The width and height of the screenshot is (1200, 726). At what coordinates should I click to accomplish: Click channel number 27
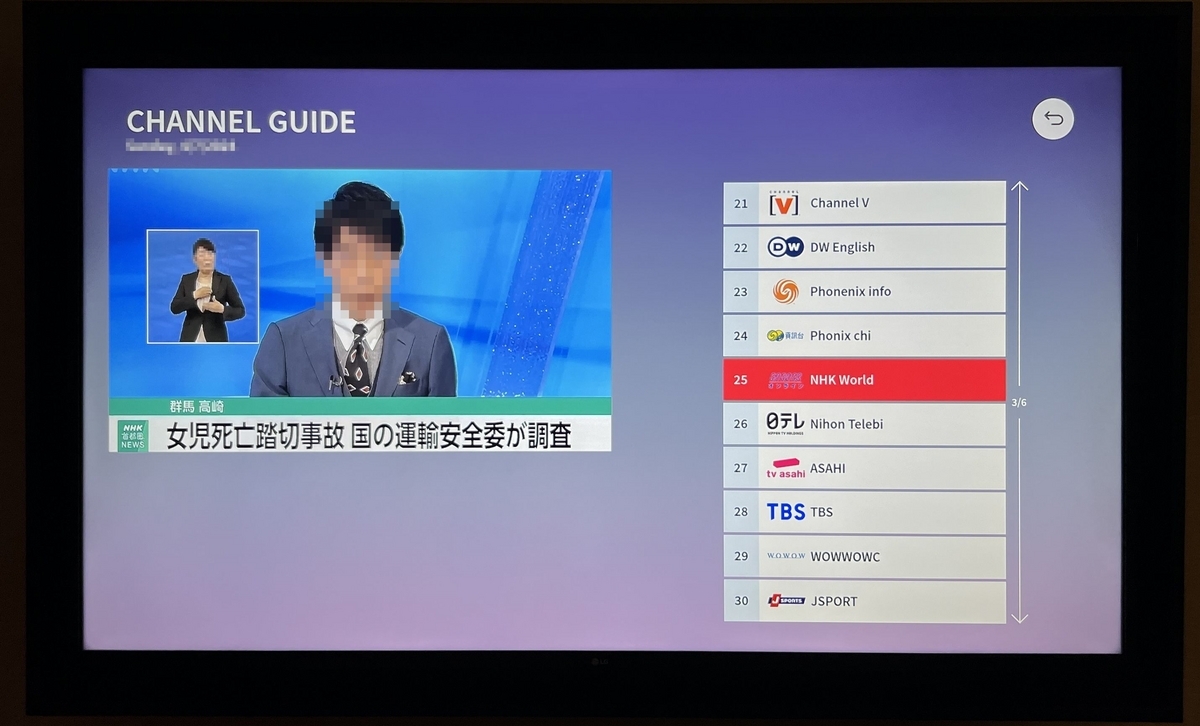(x=741, y=468)
